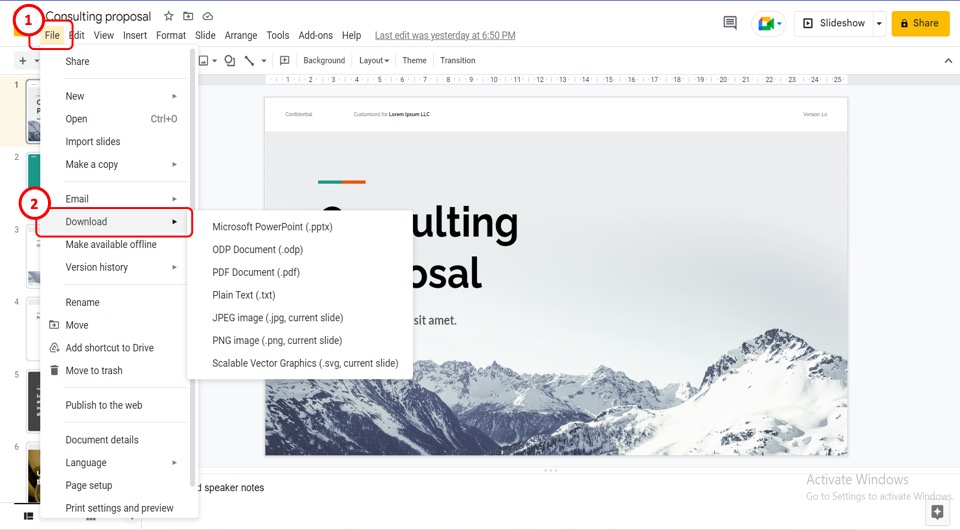The width and height of the screenshot is (960, 530).
Task: Star the Consulting proposal presentation
Action: [x=169, y=17]
